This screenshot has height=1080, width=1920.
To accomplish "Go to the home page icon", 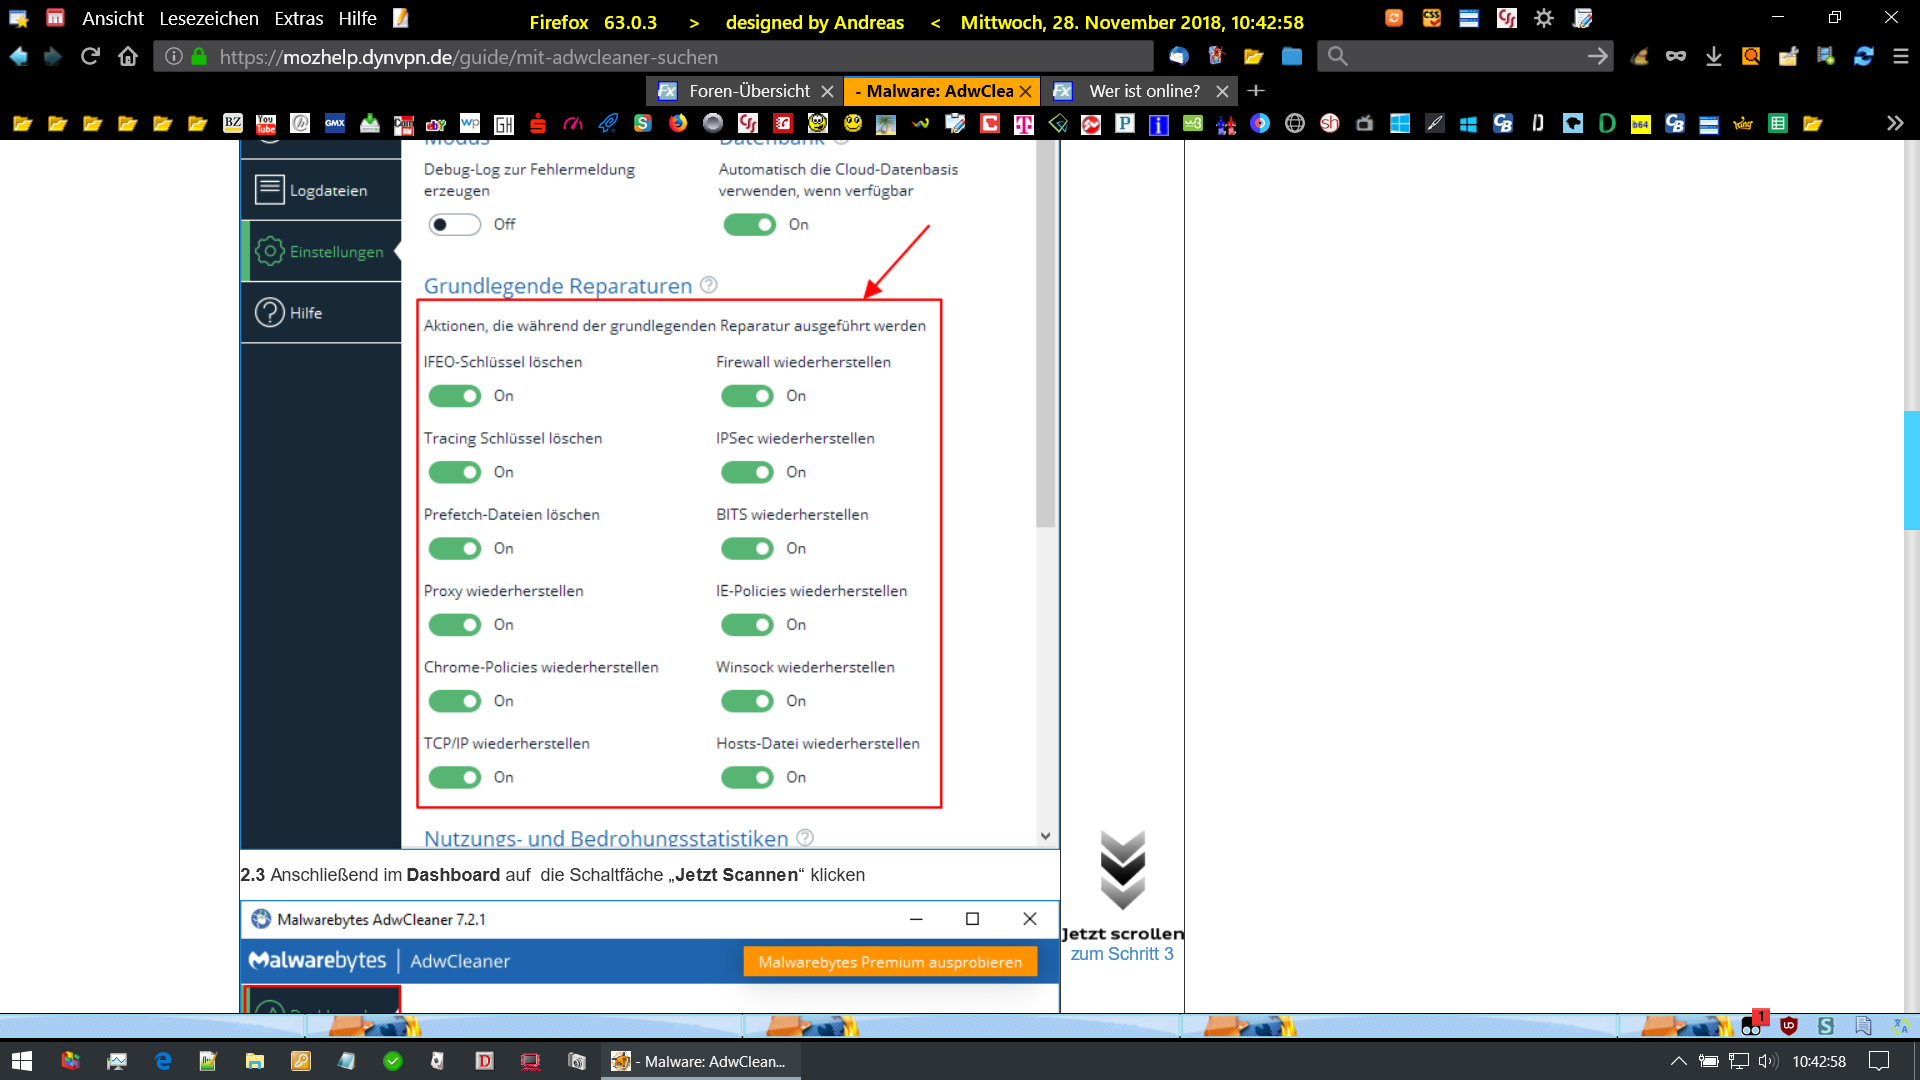I will click(128, 57).
